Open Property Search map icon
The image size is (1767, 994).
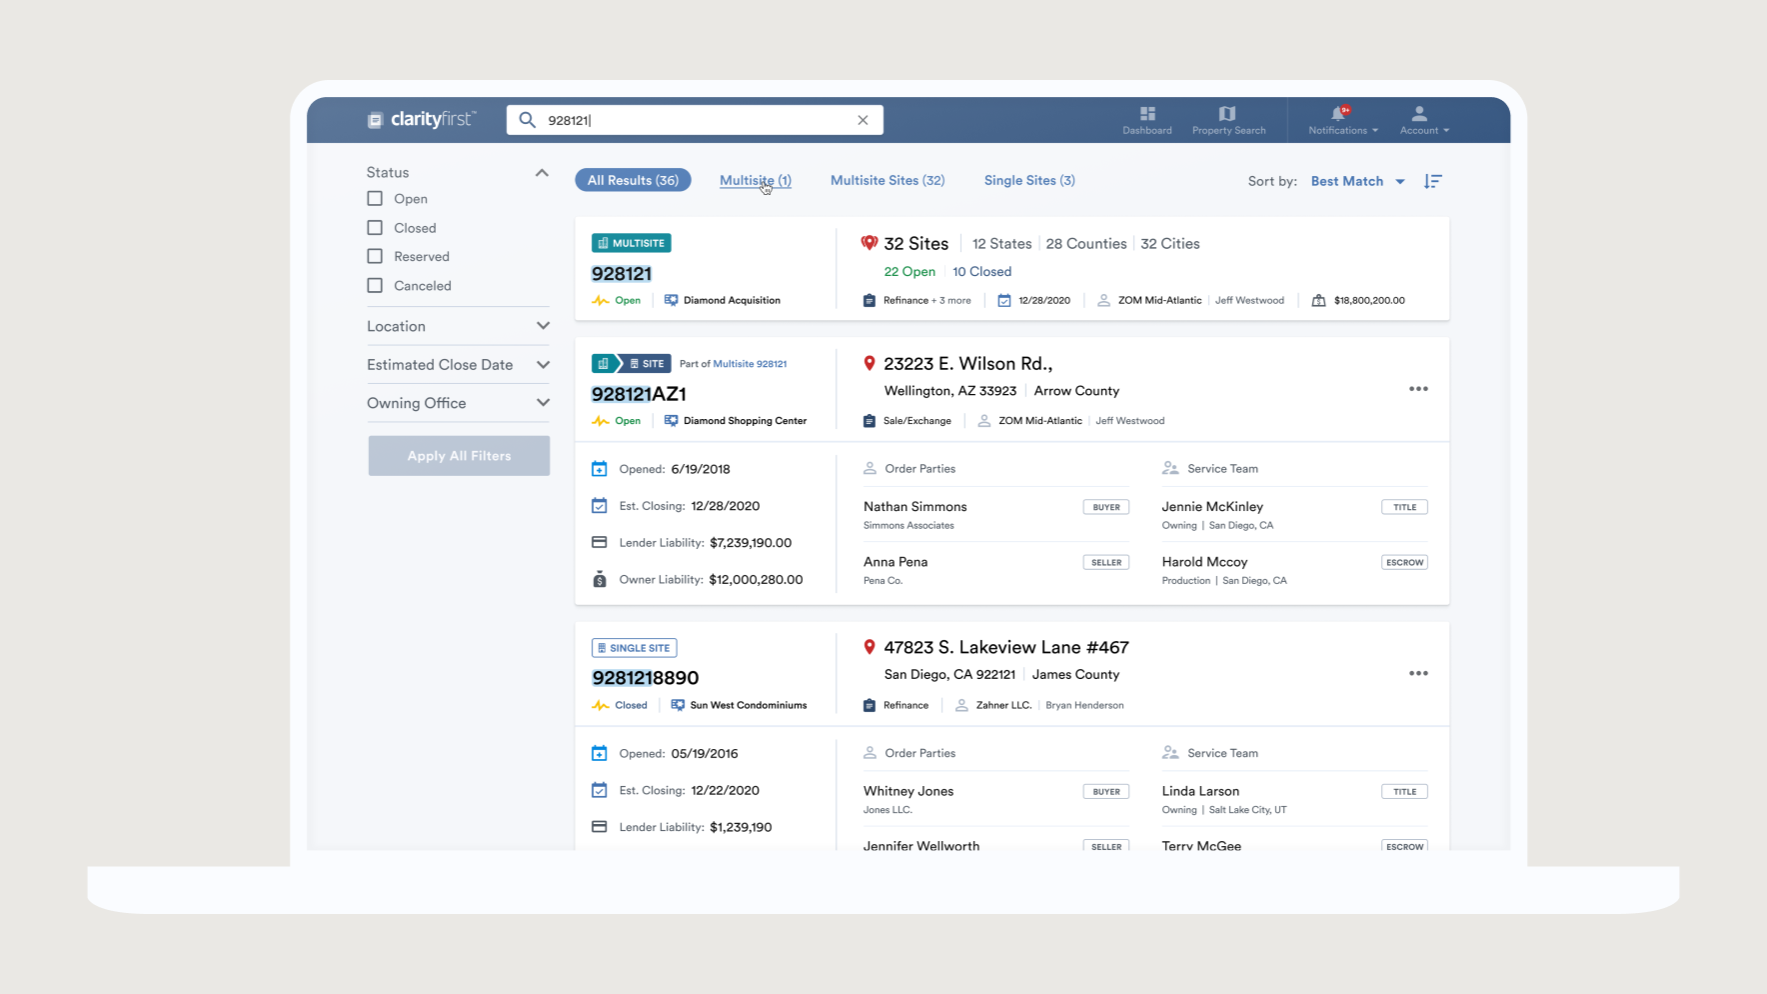click(1227, 114)
